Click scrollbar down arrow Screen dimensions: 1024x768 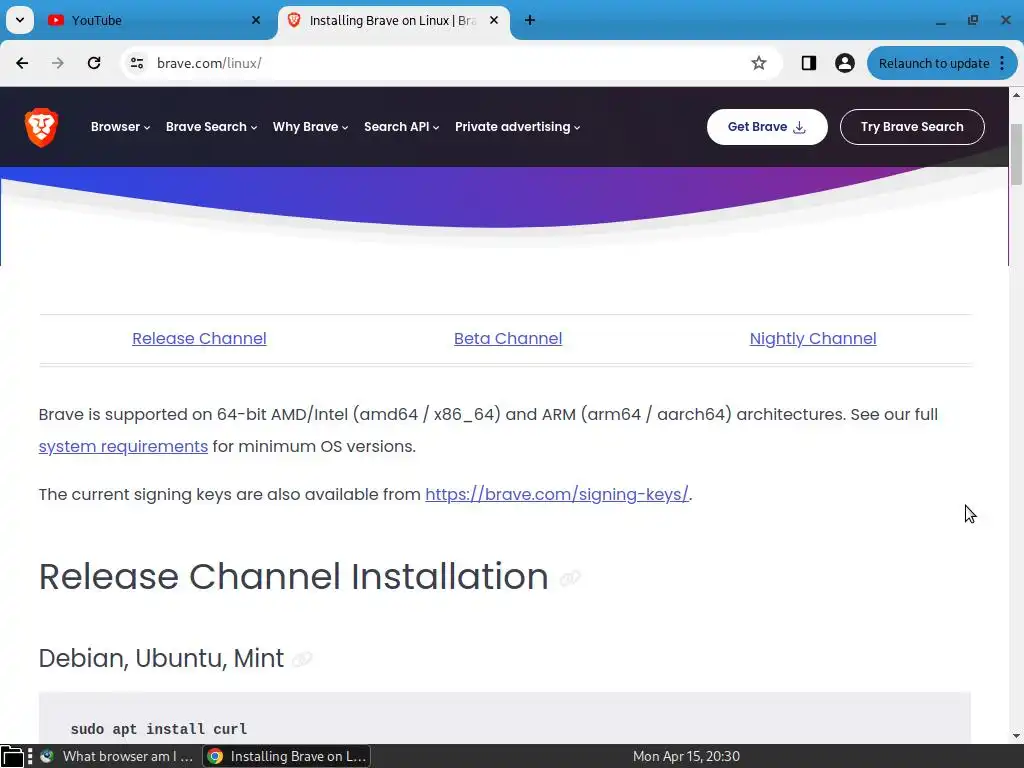pos(1016,736)
